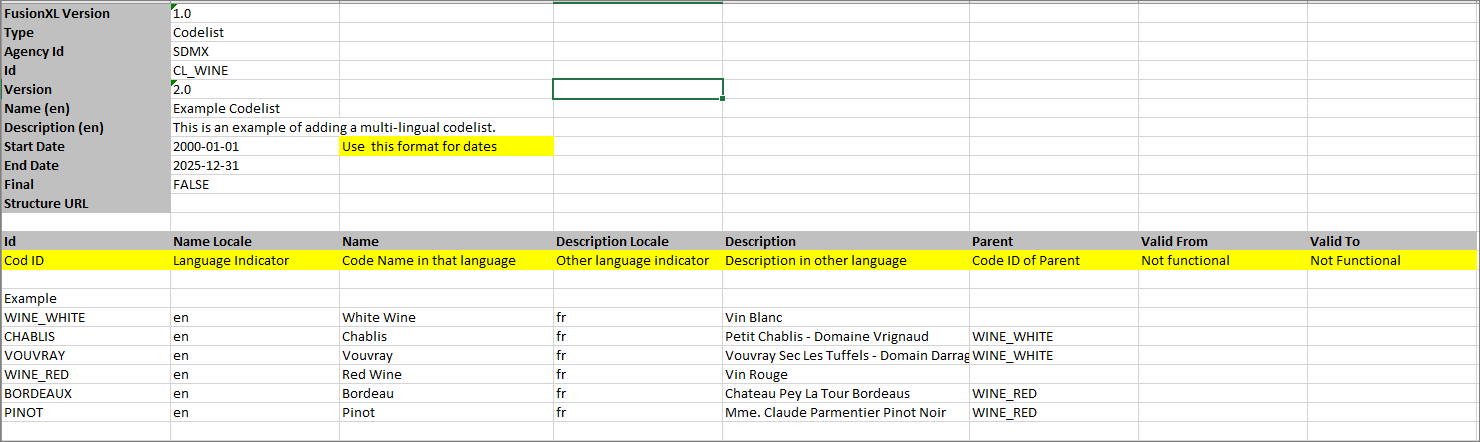Click the "Vin Rouge" description cell
The image size is (1480, 442).
click(x=845, y=375)
